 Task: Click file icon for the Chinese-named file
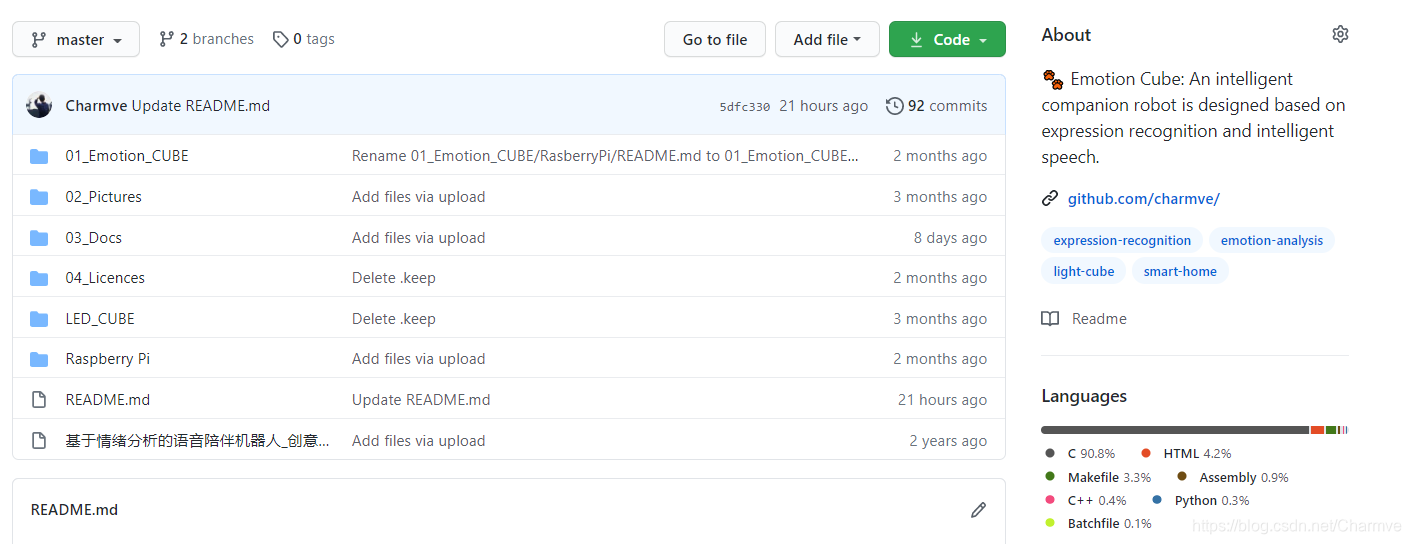coord(39,441)
